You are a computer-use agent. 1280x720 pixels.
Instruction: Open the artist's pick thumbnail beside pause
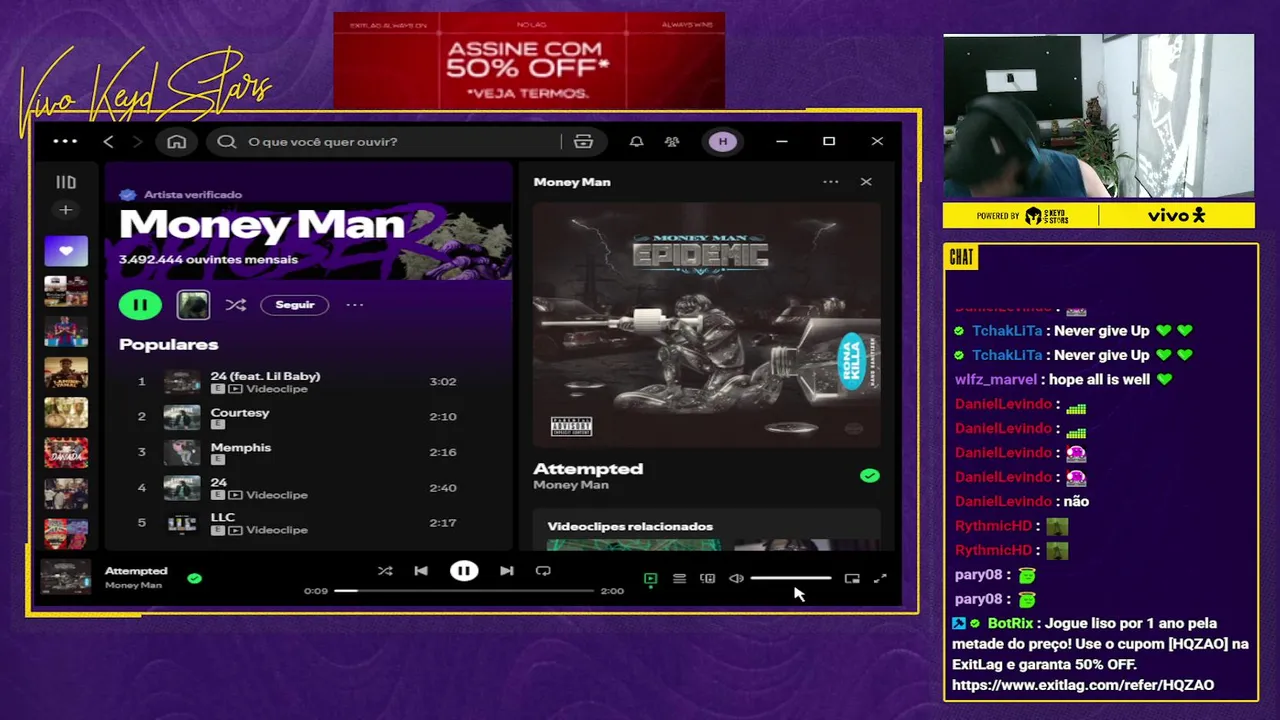tap(193, 305)
